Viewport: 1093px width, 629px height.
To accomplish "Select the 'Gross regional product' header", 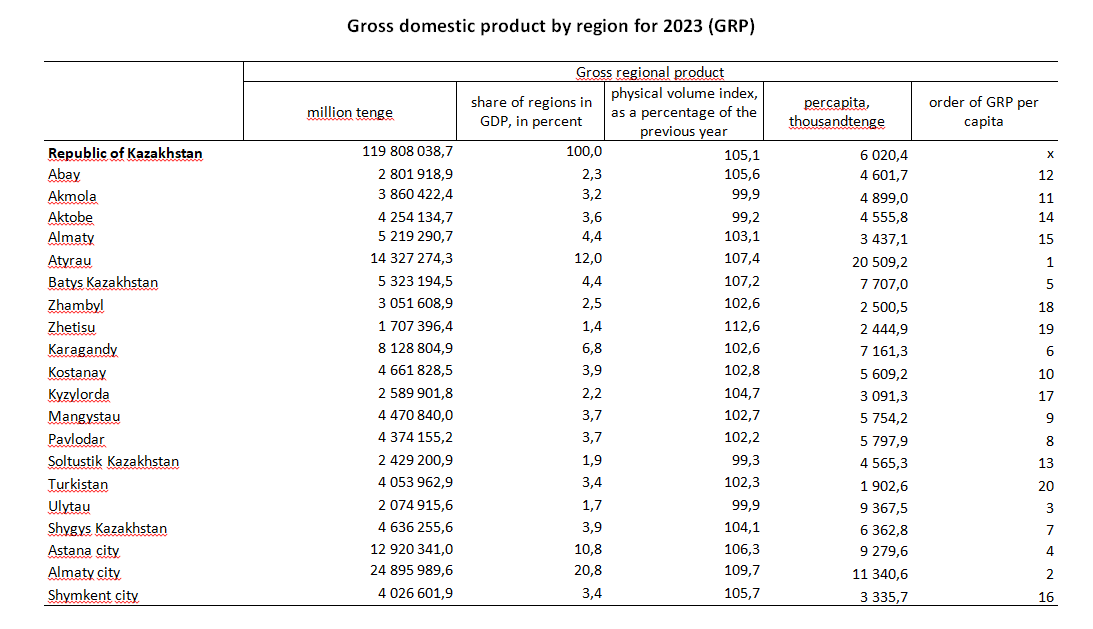I will [x=650, y=72].
